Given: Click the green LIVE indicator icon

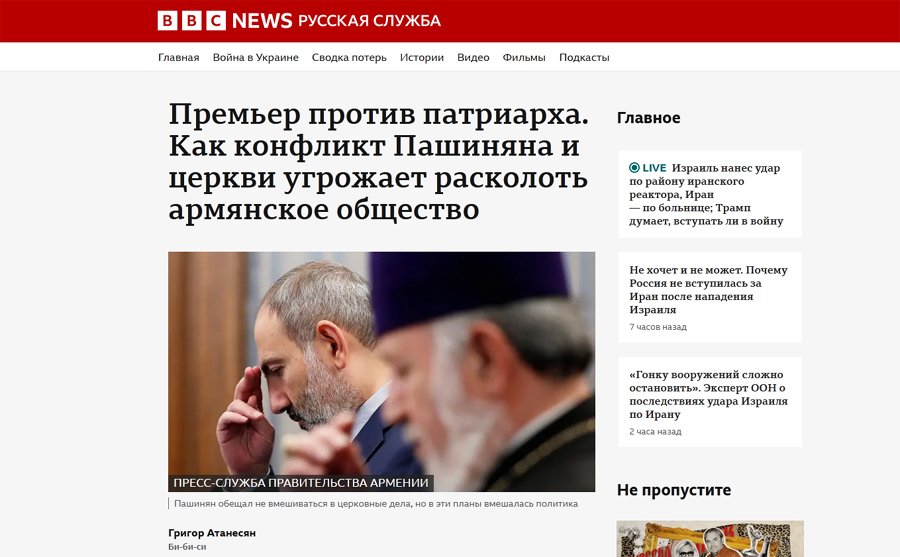Looking at the screenshot, I should [x=634, y=168].
